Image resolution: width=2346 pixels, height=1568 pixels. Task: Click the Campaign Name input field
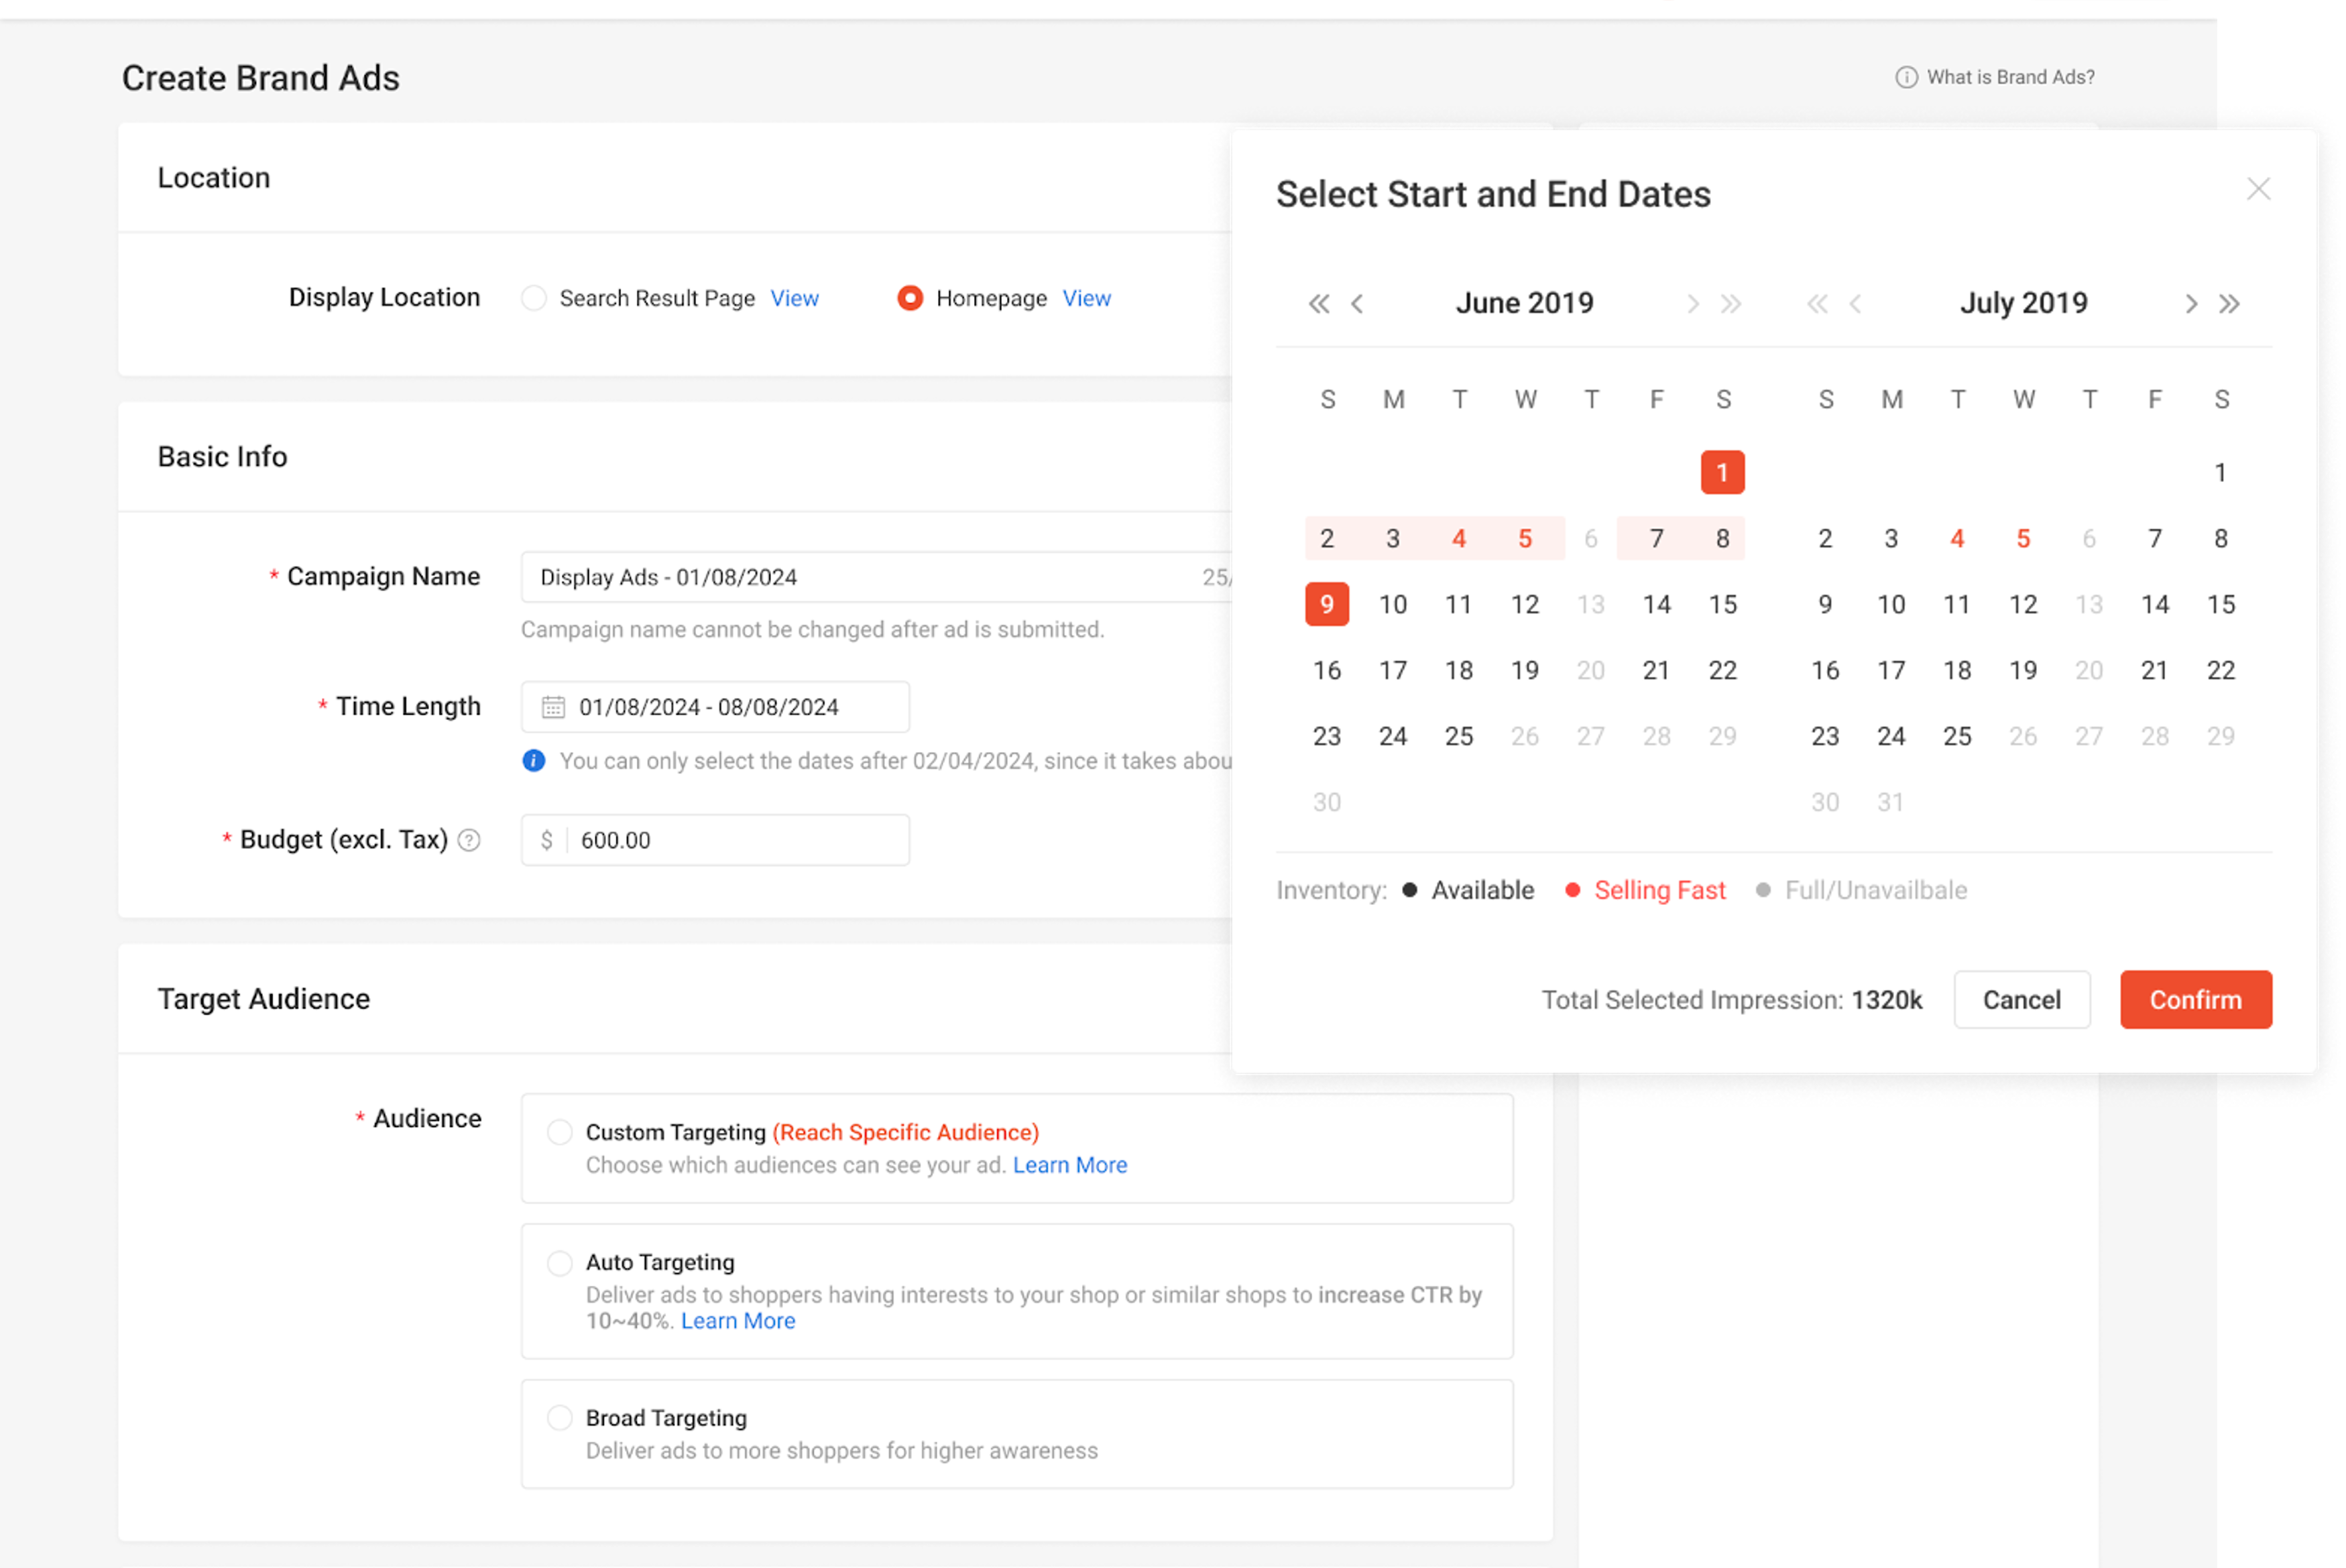(860, 577)
